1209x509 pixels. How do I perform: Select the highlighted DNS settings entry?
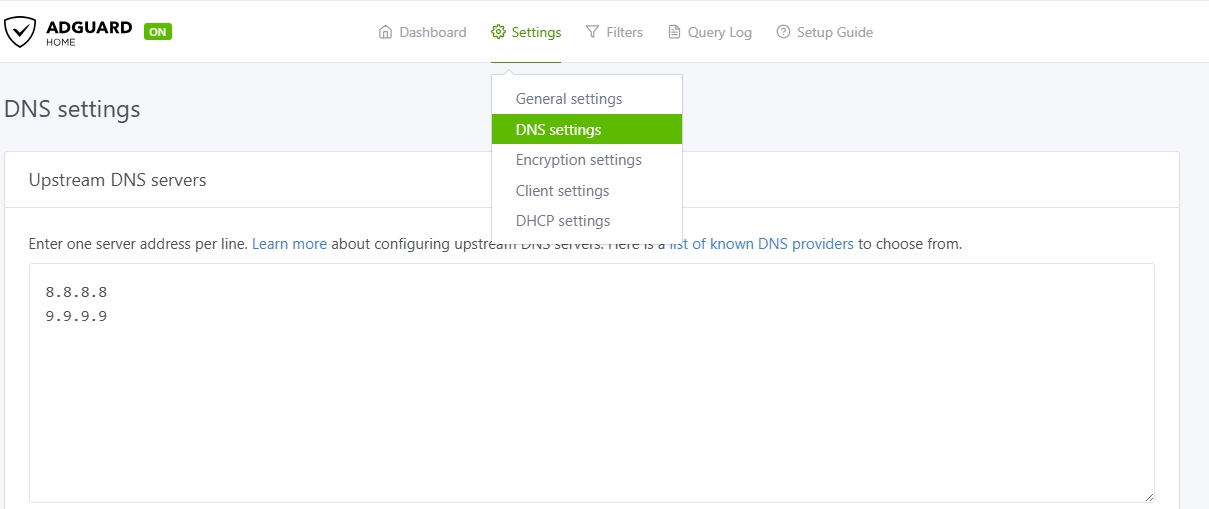[558, 130]
